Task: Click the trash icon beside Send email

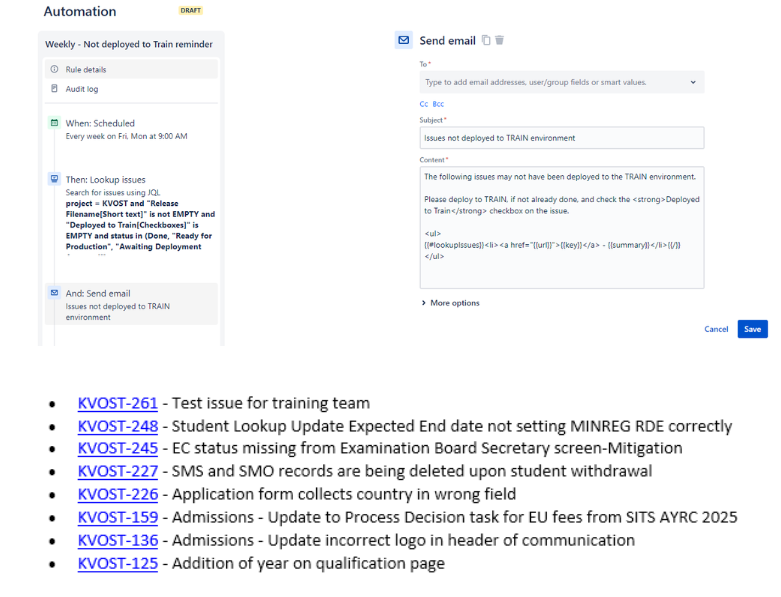Action: (500, 40)
